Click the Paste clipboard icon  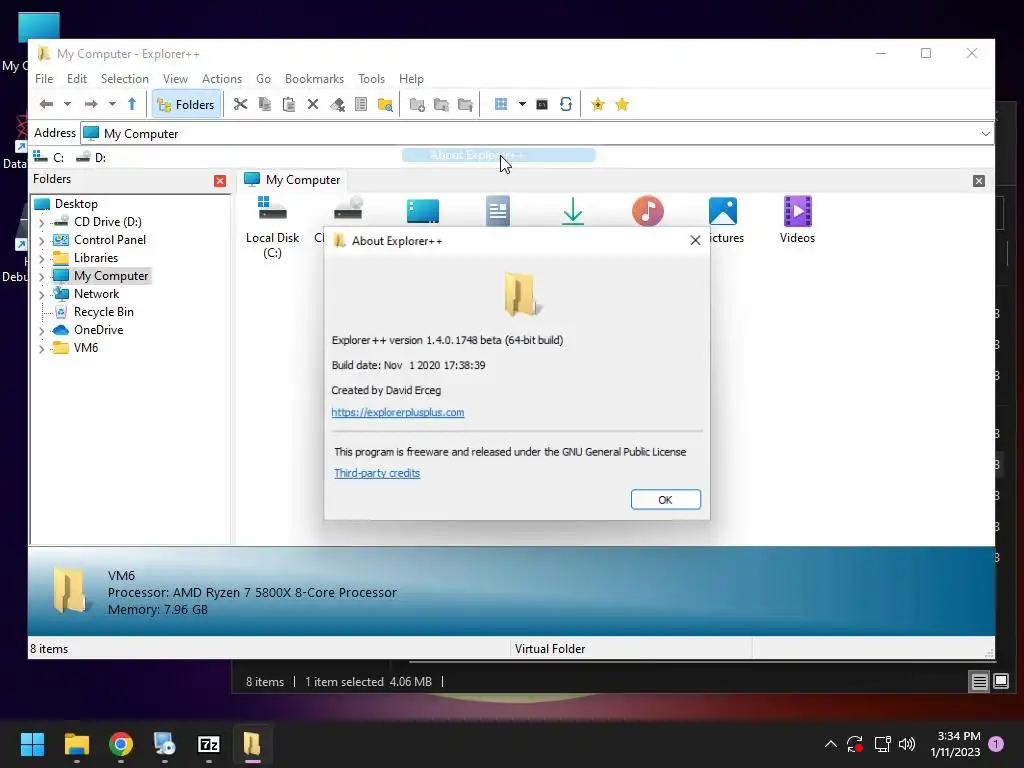tap(289, 104)
